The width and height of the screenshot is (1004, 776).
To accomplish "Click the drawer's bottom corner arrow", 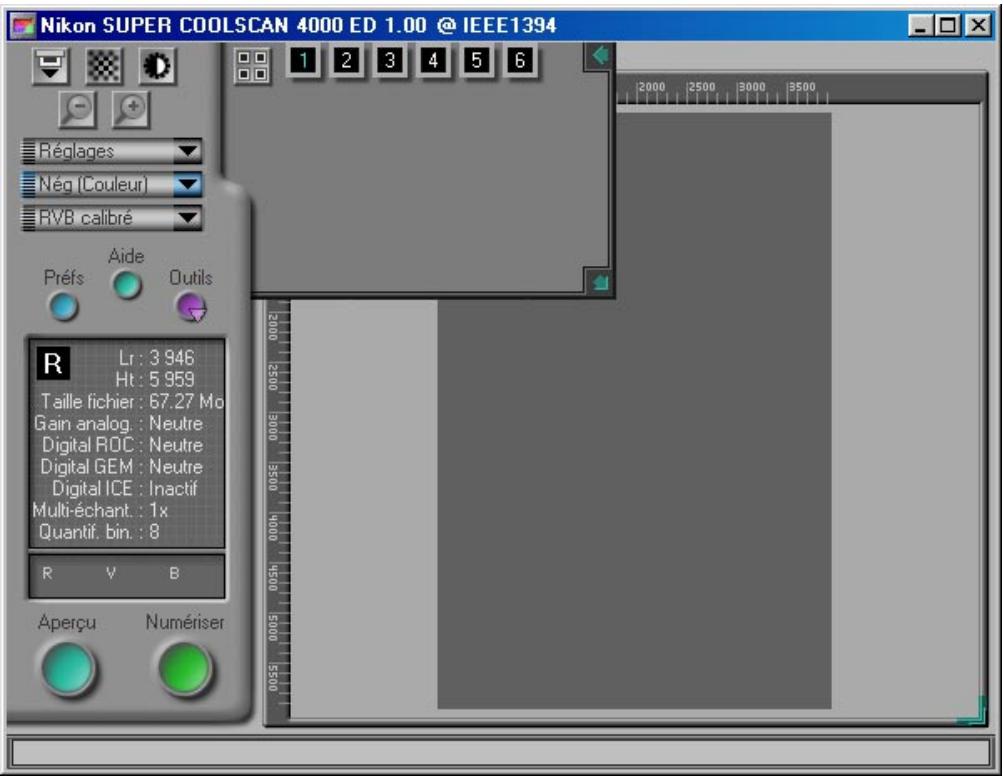I will (599, 282).
